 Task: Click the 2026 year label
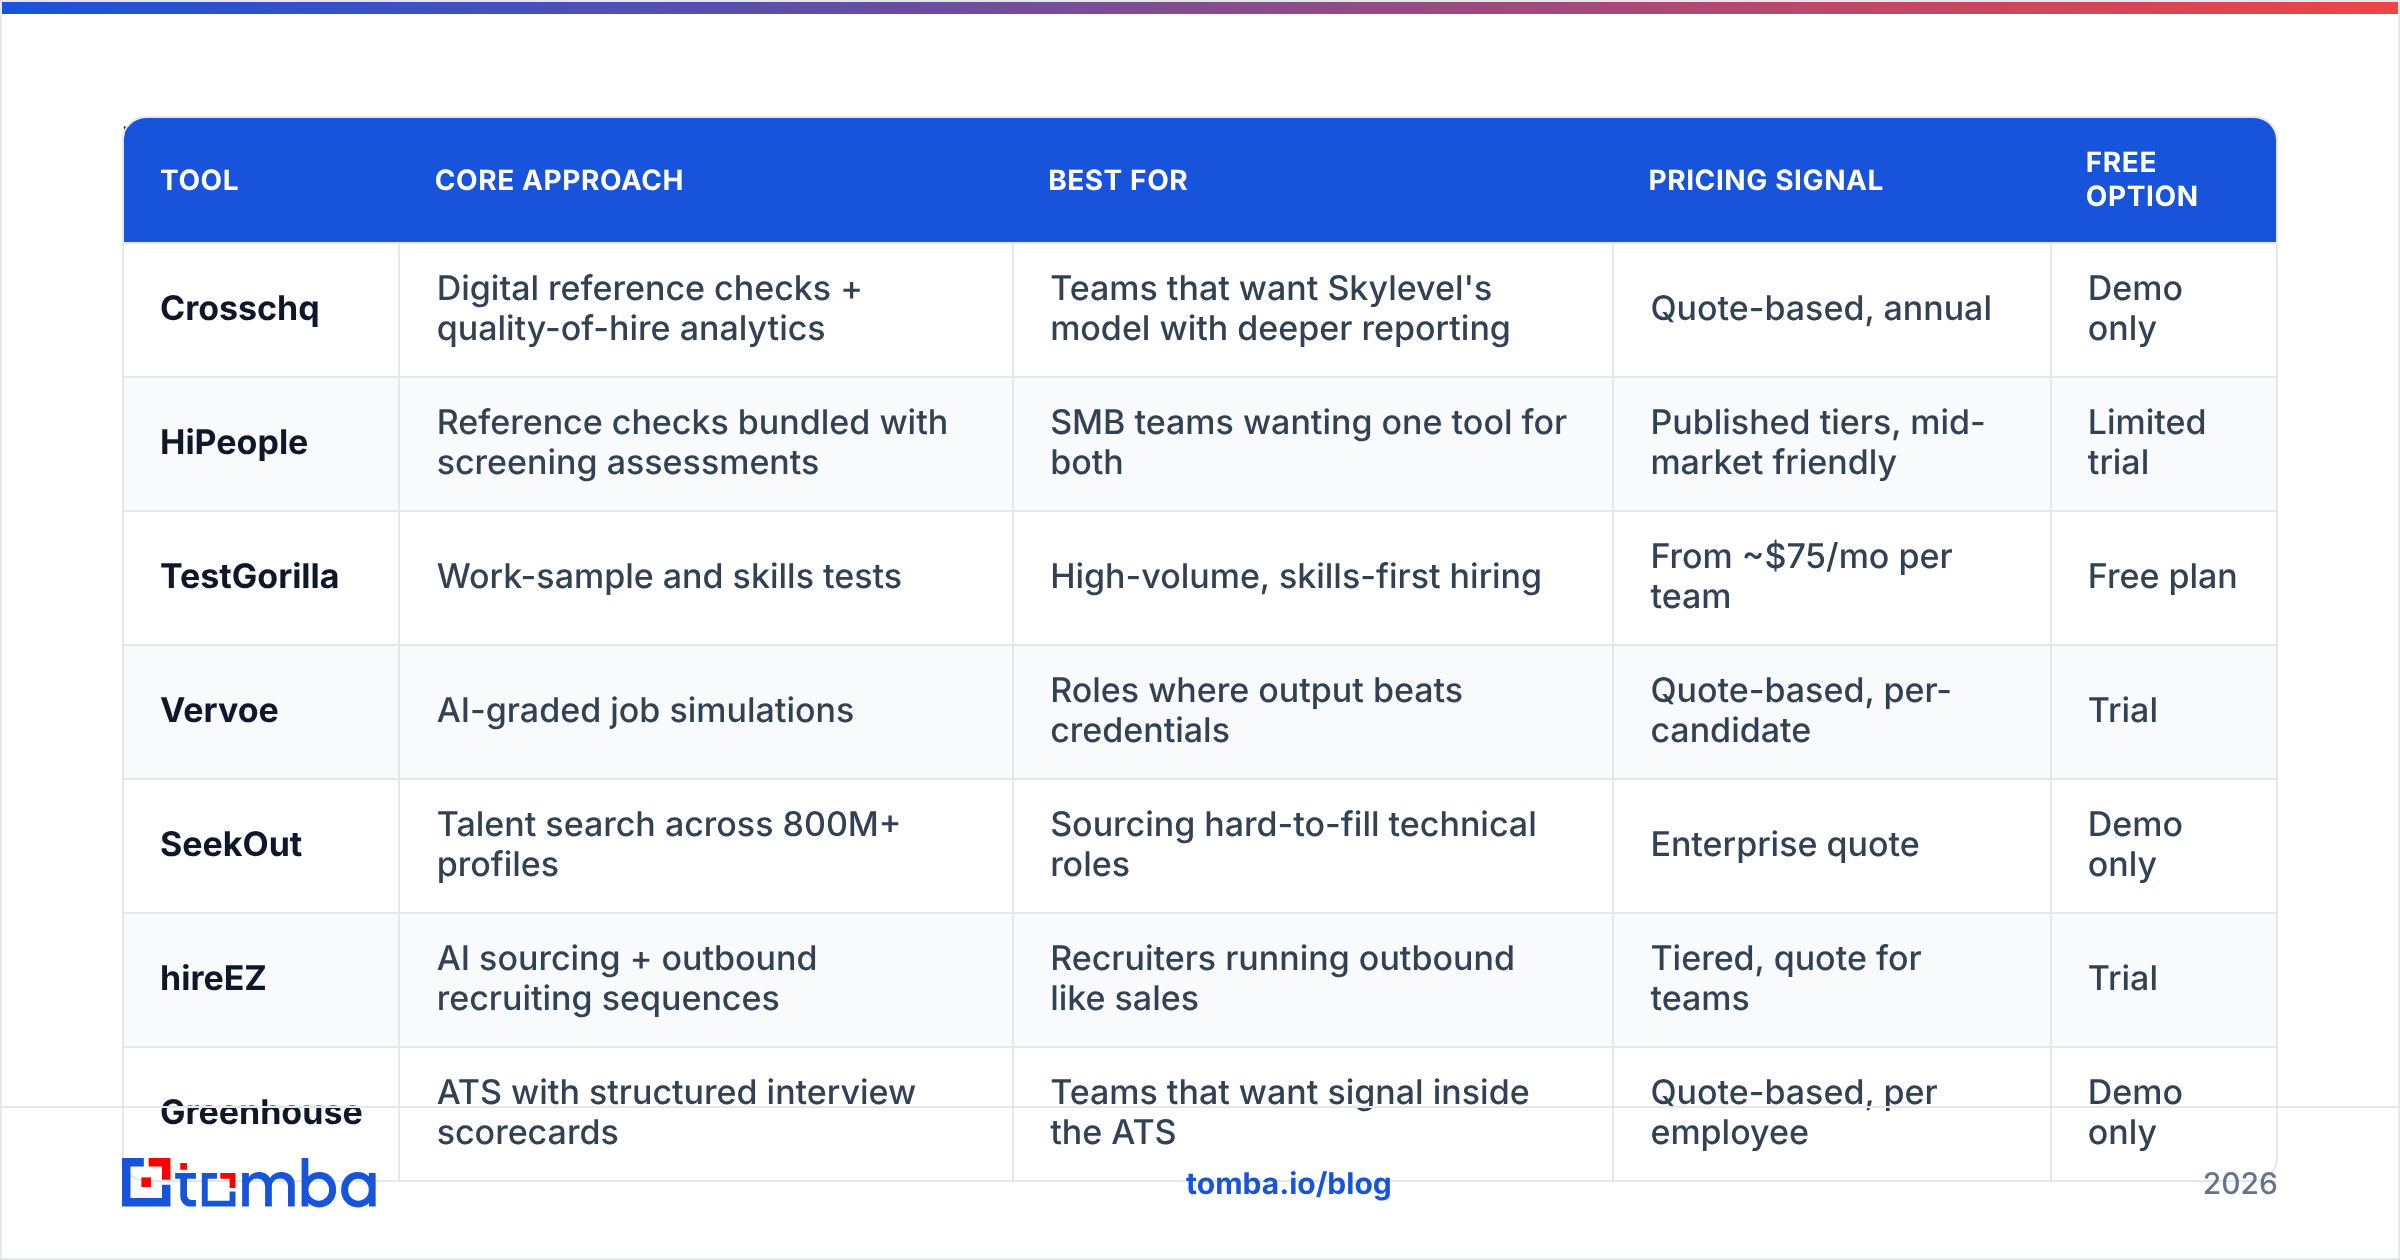(2240, 1184)
